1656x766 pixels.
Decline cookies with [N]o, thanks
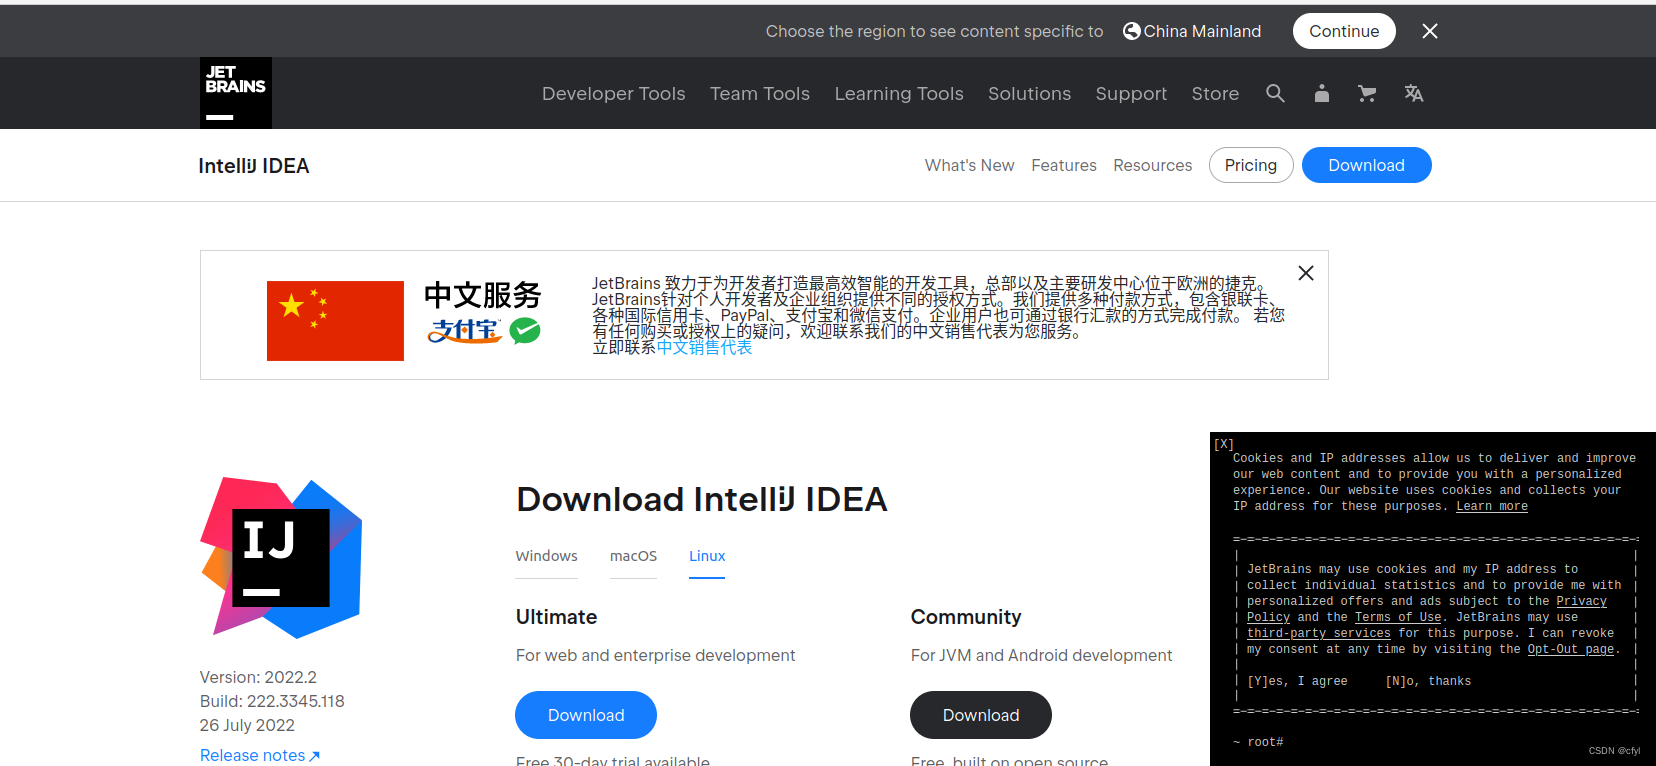pyautogui.click(x=1428, y=681)
